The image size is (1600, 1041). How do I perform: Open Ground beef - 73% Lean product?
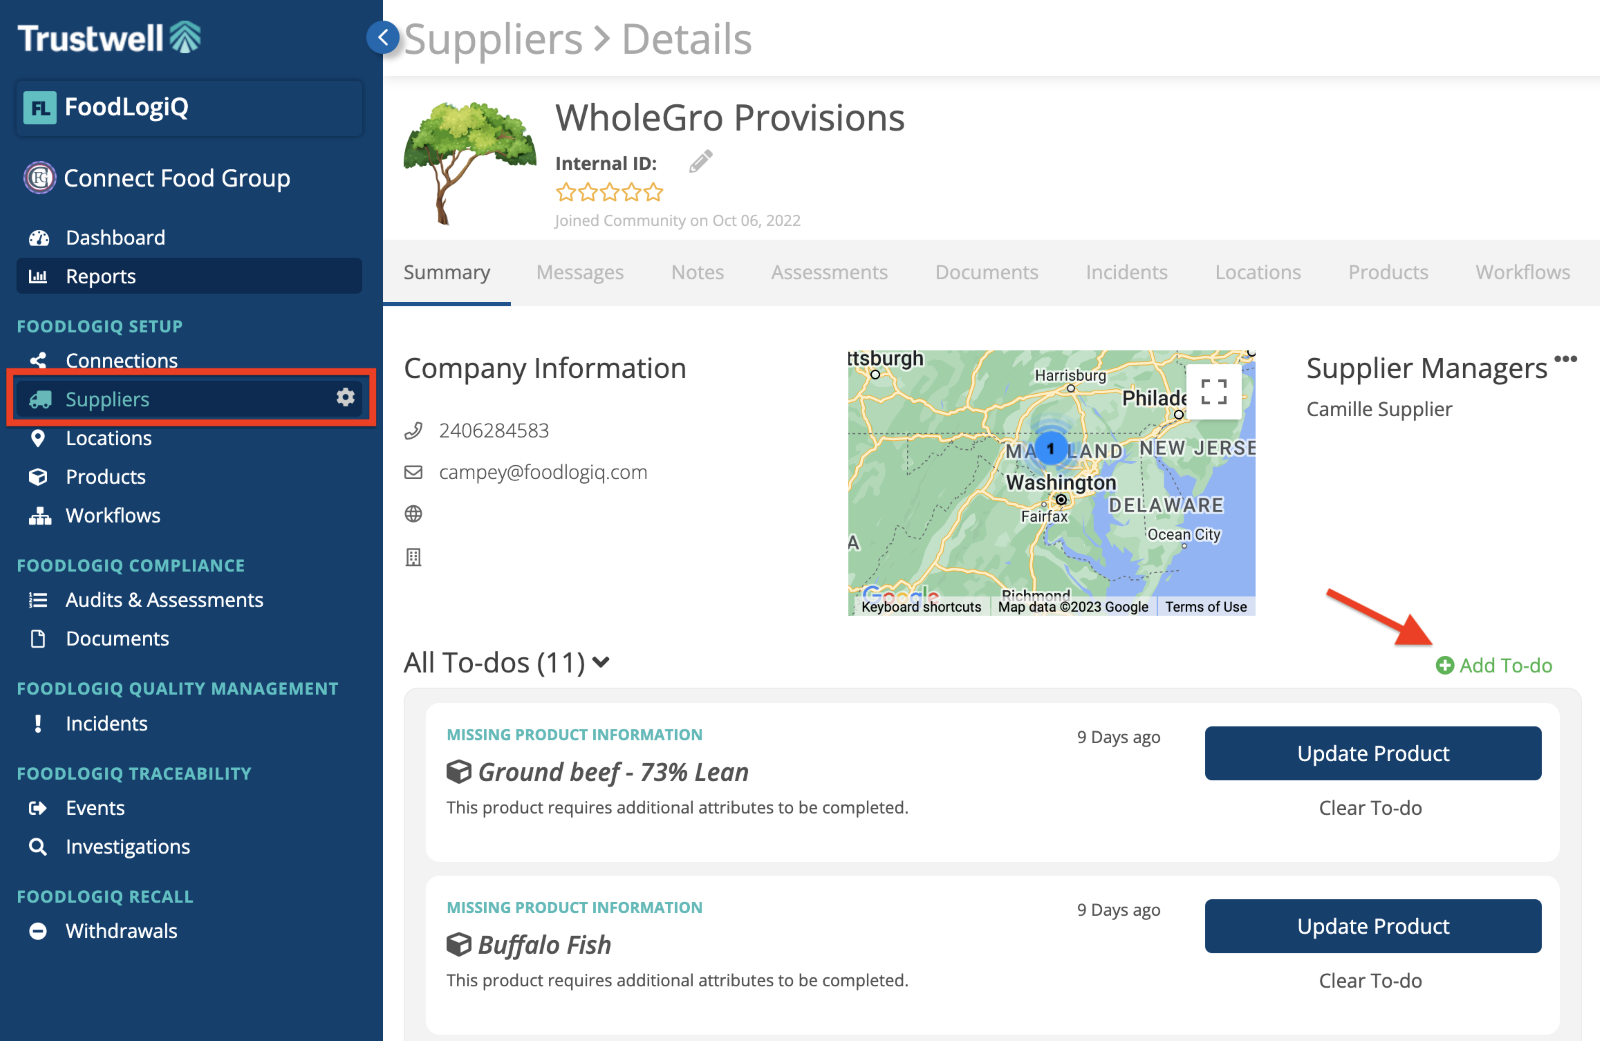[613, 772]
